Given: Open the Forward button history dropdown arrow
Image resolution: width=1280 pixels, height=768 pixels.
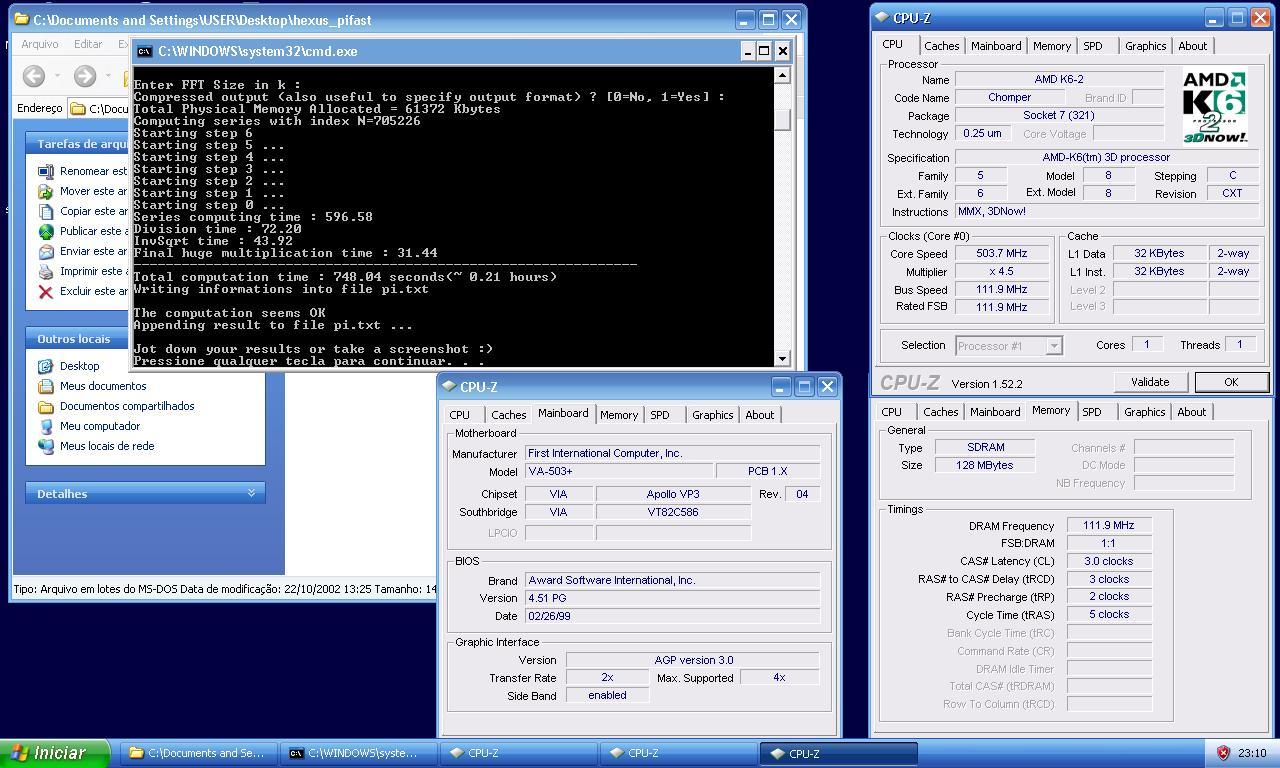Looking at the screenshot, I should coord(109,76).
